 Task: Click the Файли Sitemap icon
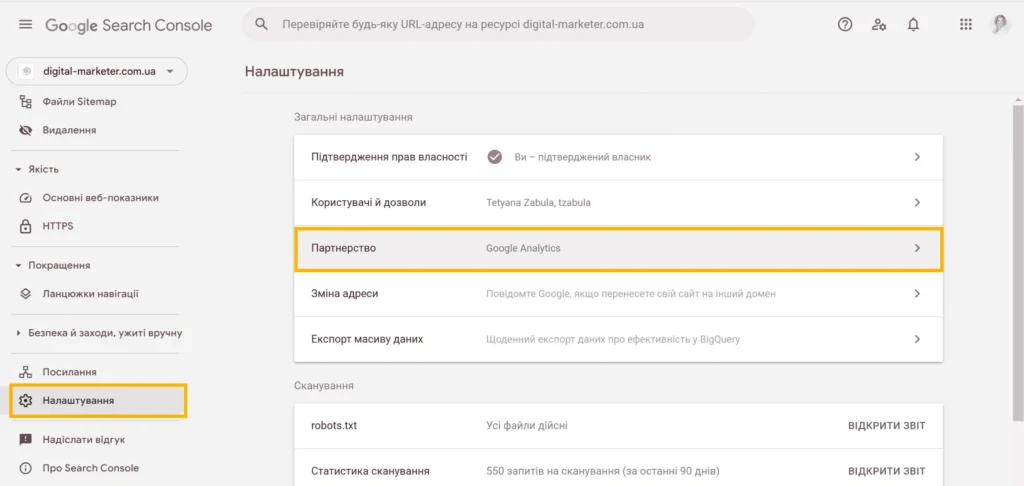[25, 102]
